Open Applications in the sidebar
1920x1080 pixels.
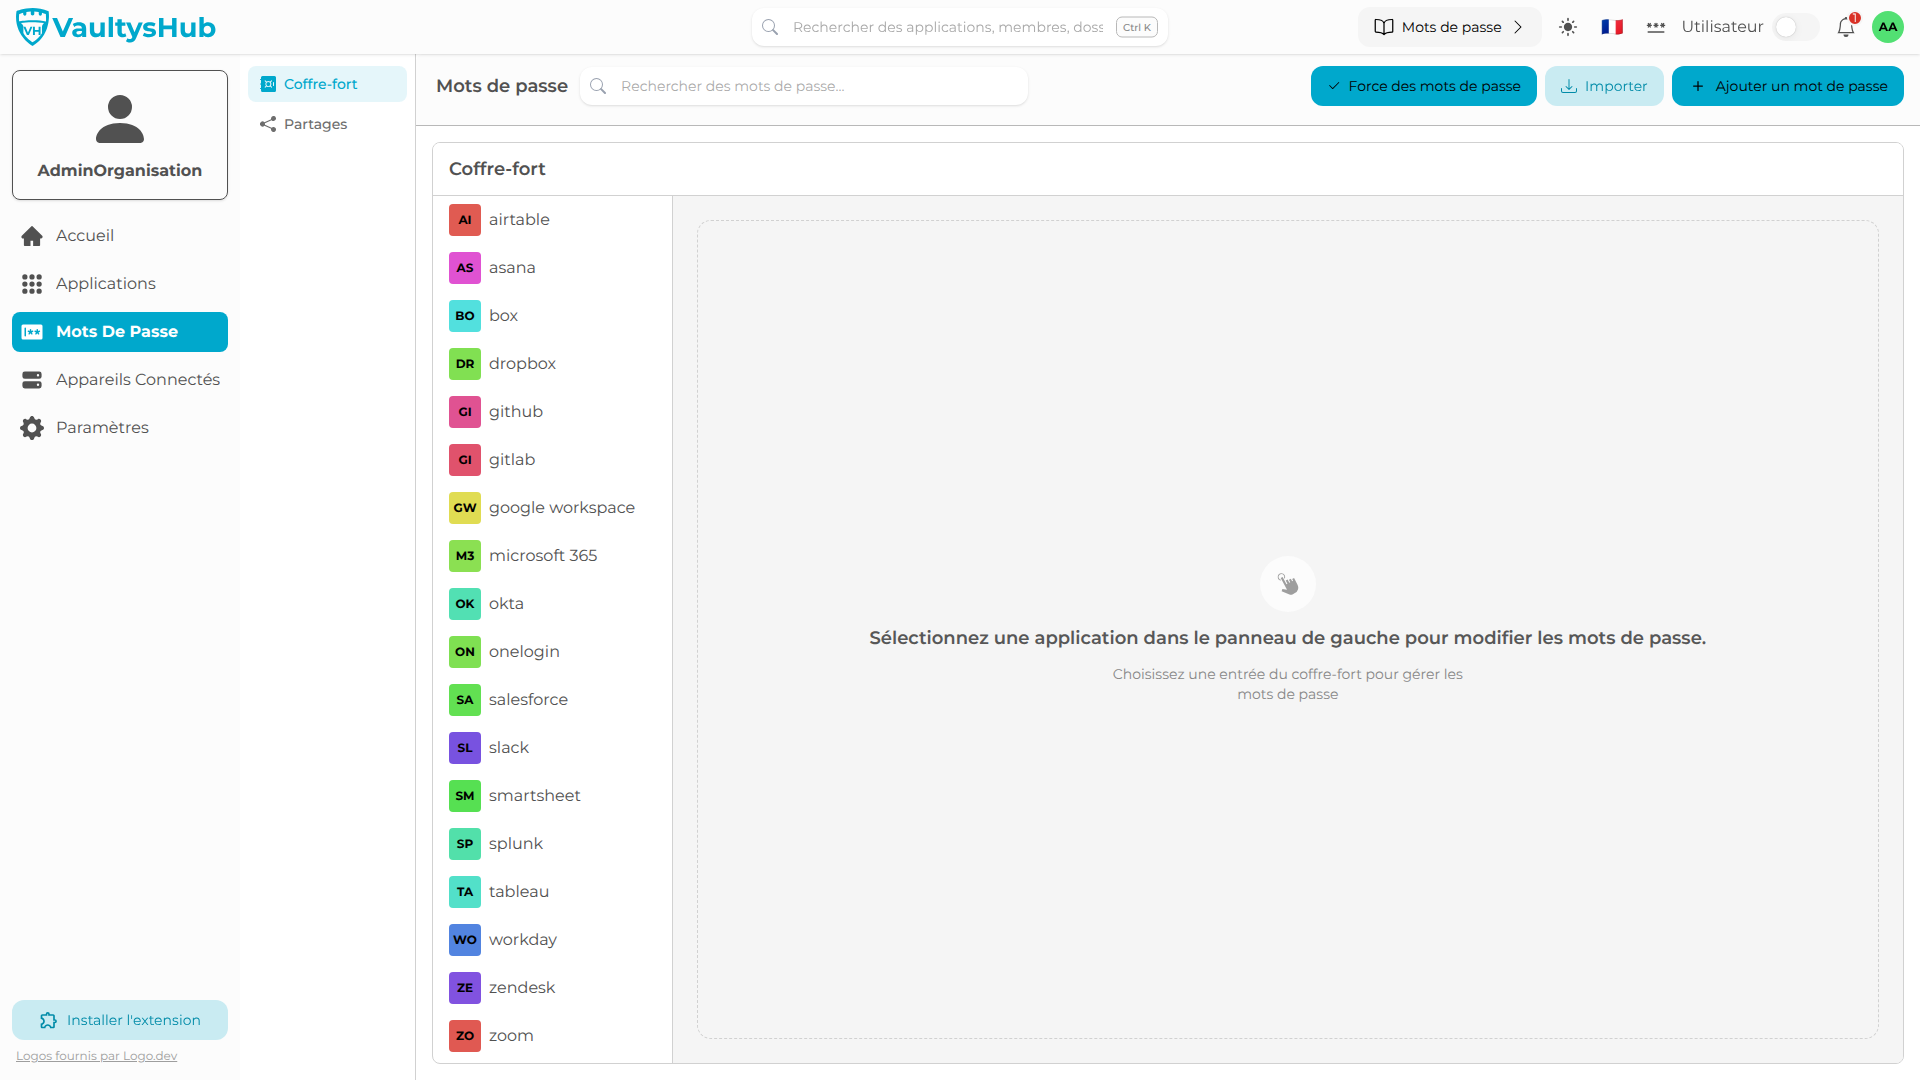[120, 284]
